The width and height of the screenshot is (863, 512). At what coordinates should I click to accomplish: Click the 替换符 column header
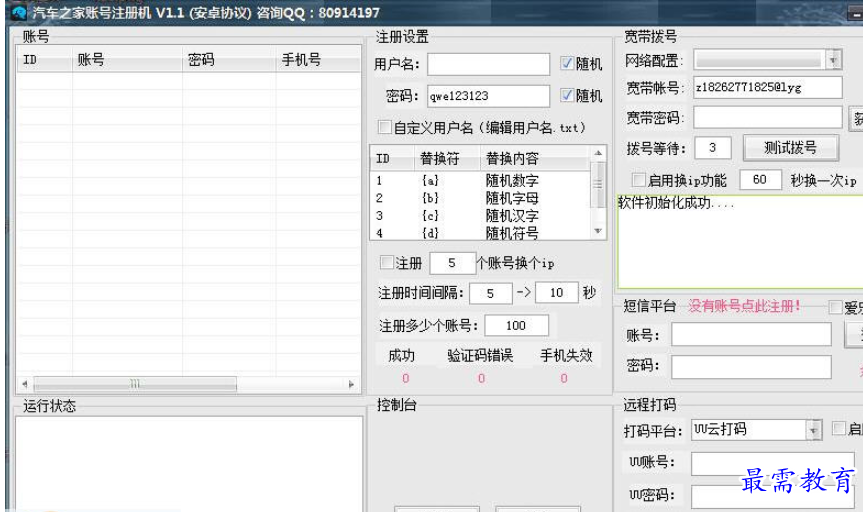coord(447,159)
